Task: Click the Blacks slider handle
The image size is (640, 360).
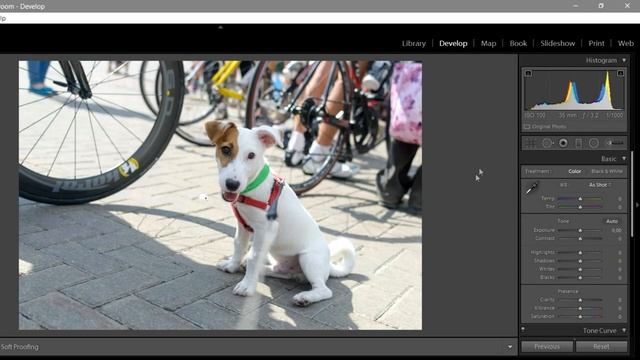Action: pos(580,278)
